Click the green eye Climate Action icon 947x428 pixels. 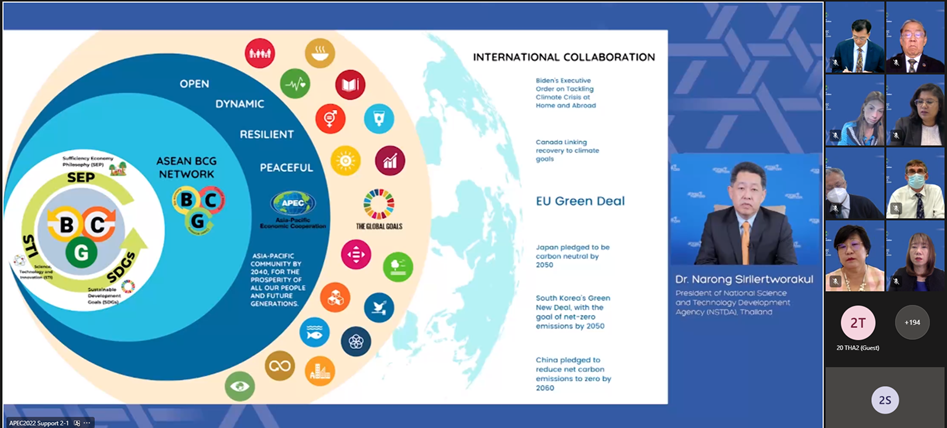(240, 386)
